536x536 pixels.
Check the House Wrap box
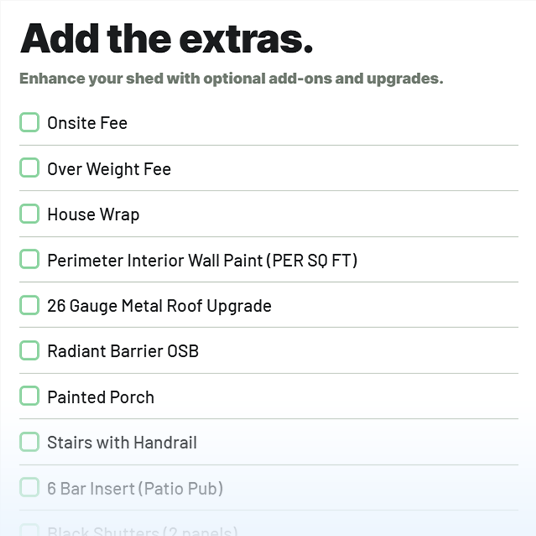29,214
